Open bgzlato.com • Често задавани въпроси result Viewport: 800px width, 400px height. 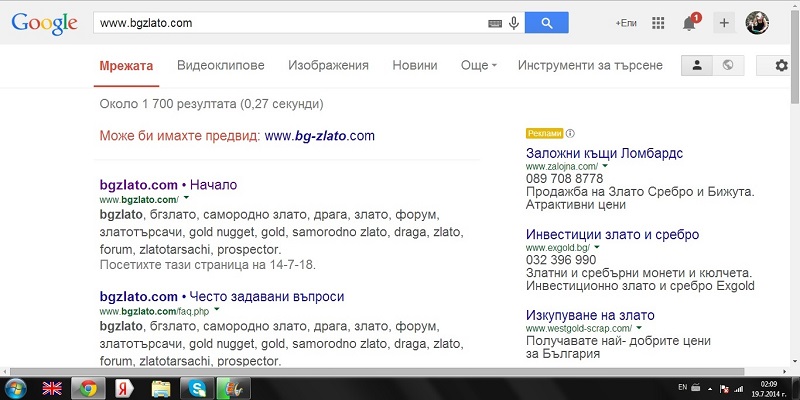(222, 296)
